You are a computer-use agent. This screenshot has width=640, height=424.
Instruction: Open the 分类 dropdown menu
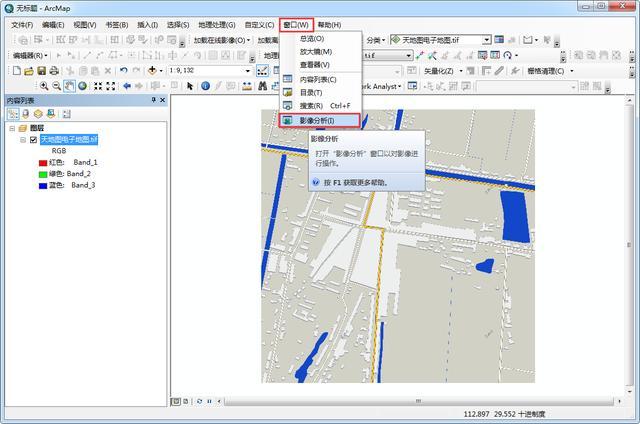376,40
